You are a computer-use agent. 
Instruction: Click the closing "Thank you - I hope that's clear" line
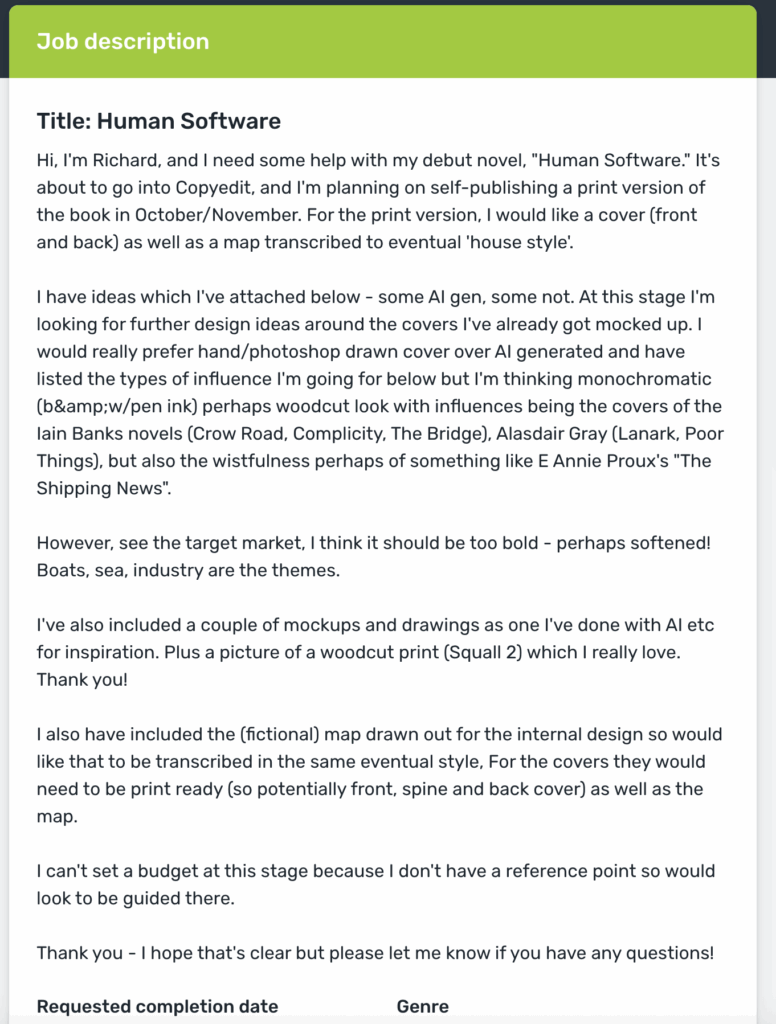[x=375, y=952]
